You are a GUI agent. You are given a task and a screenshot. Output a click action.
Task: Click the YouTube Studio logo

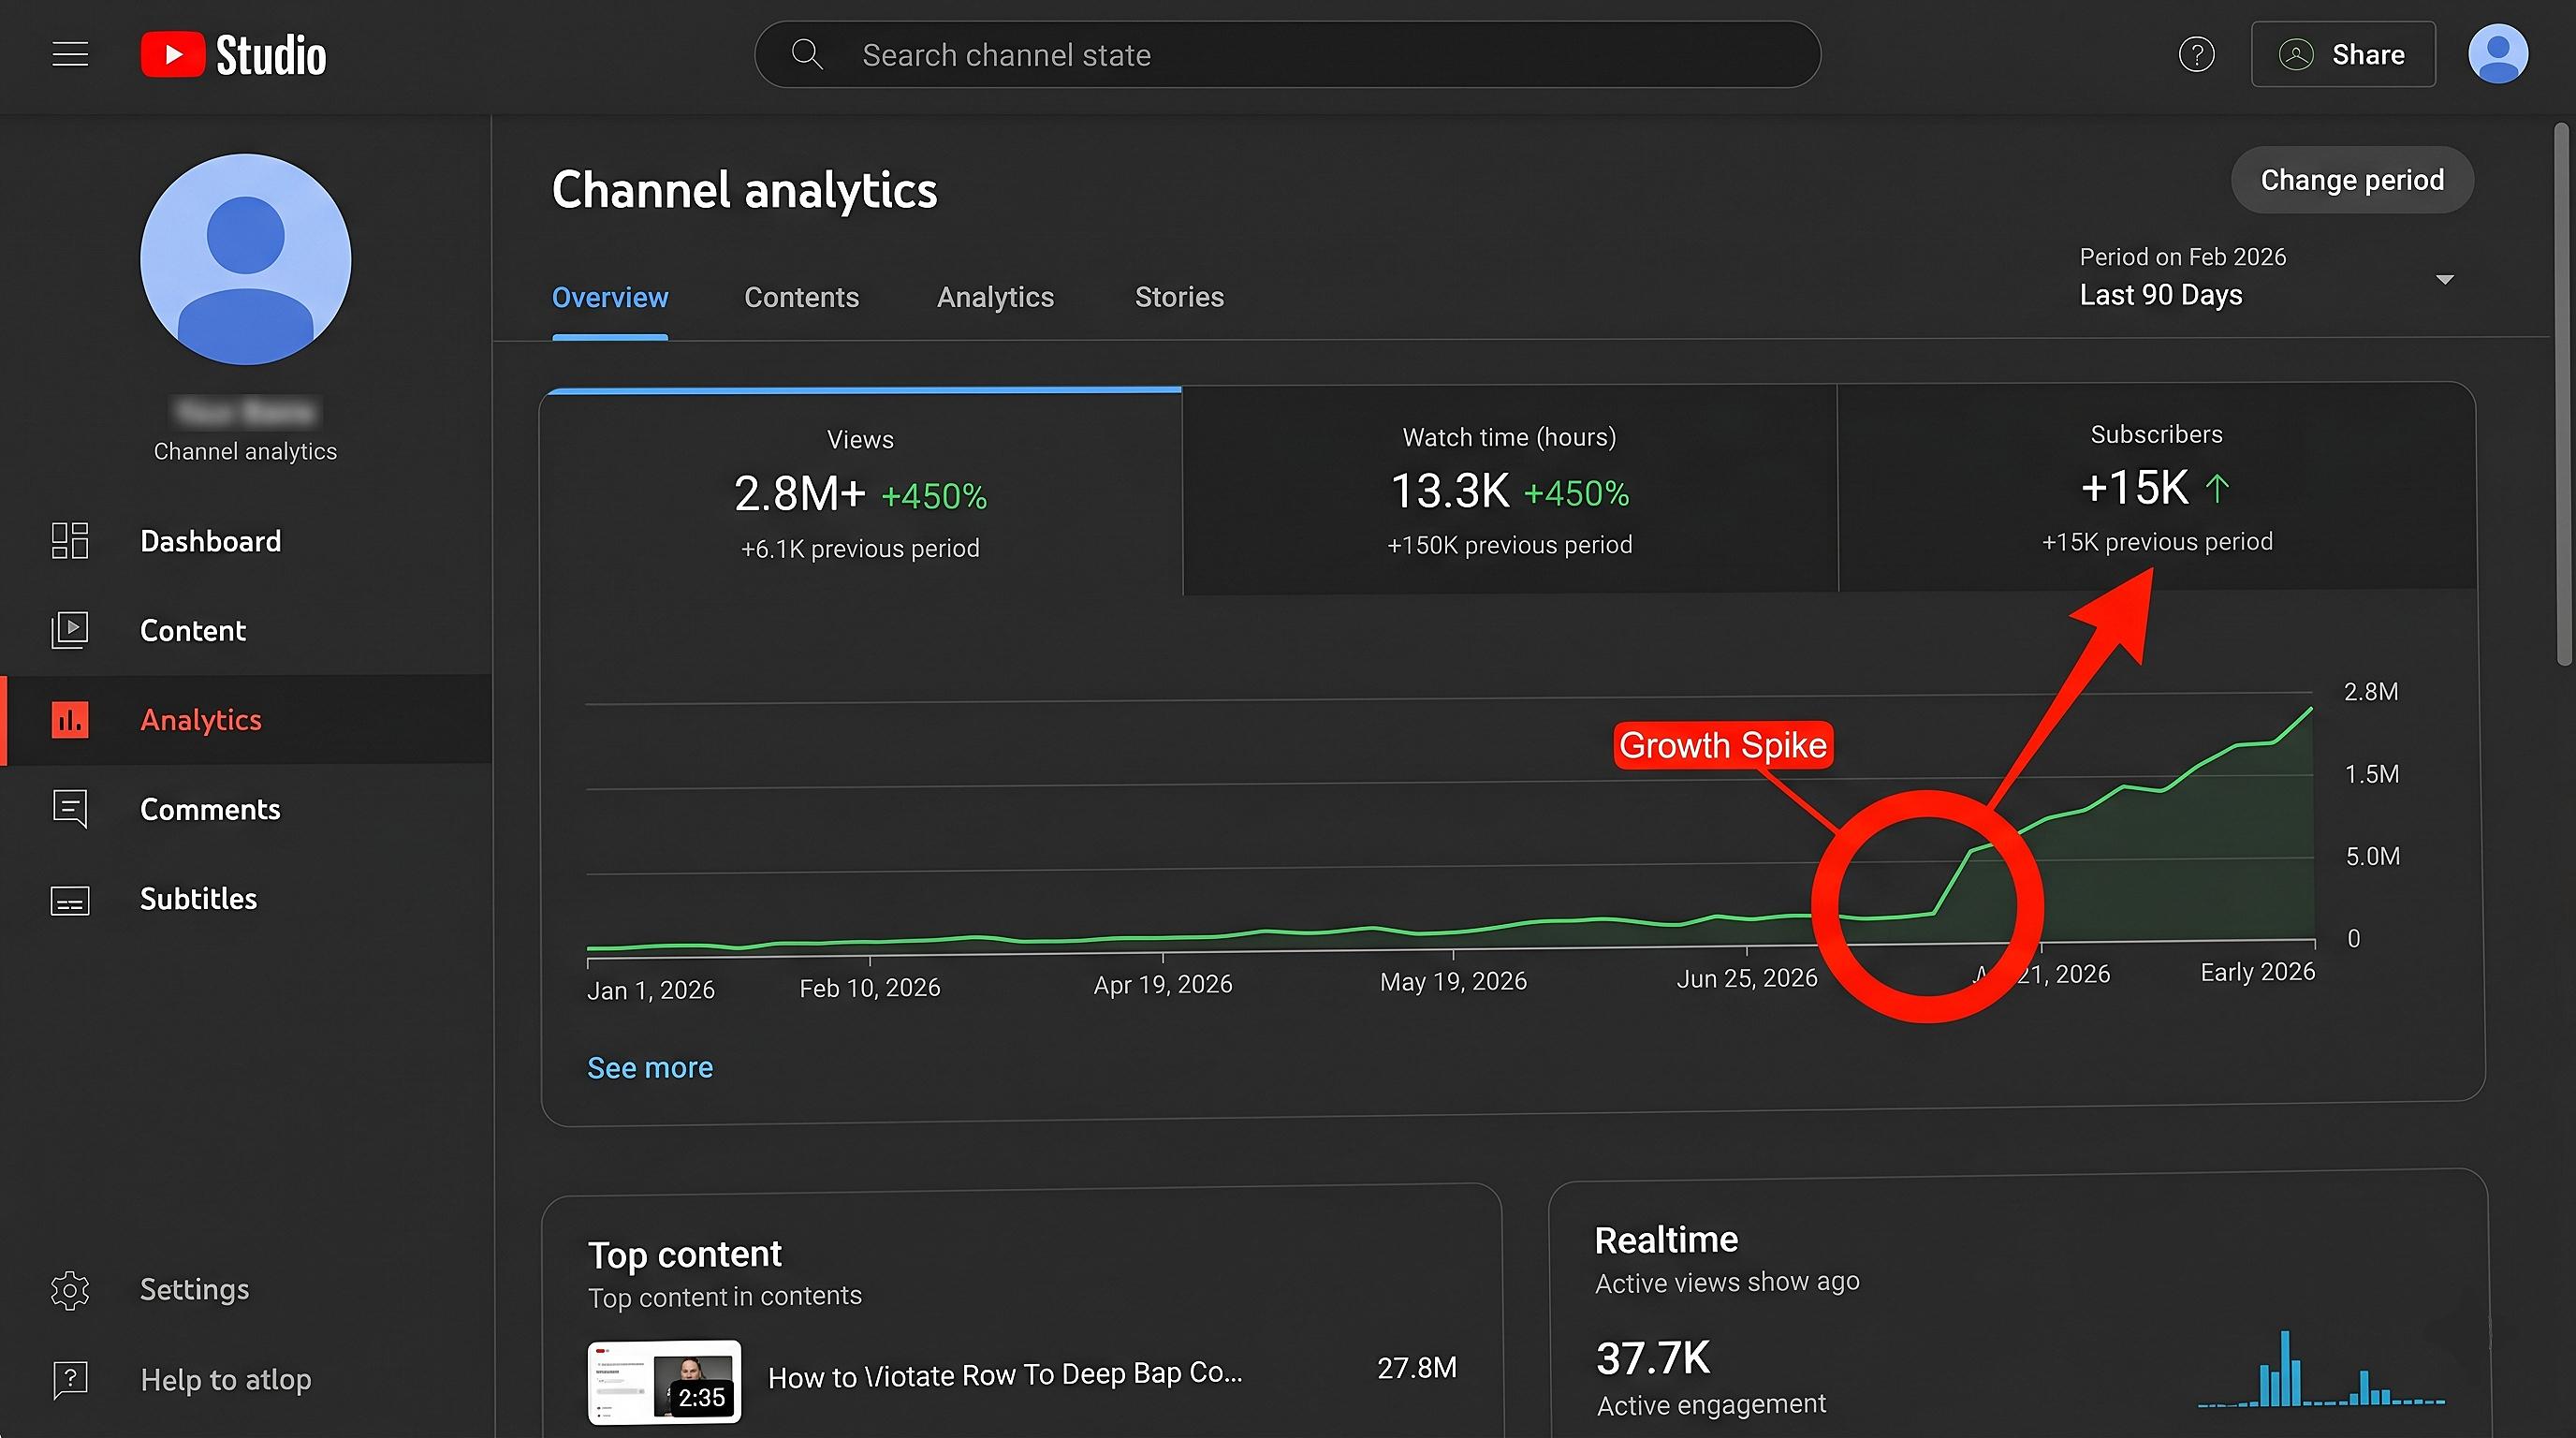click(233, 54)
